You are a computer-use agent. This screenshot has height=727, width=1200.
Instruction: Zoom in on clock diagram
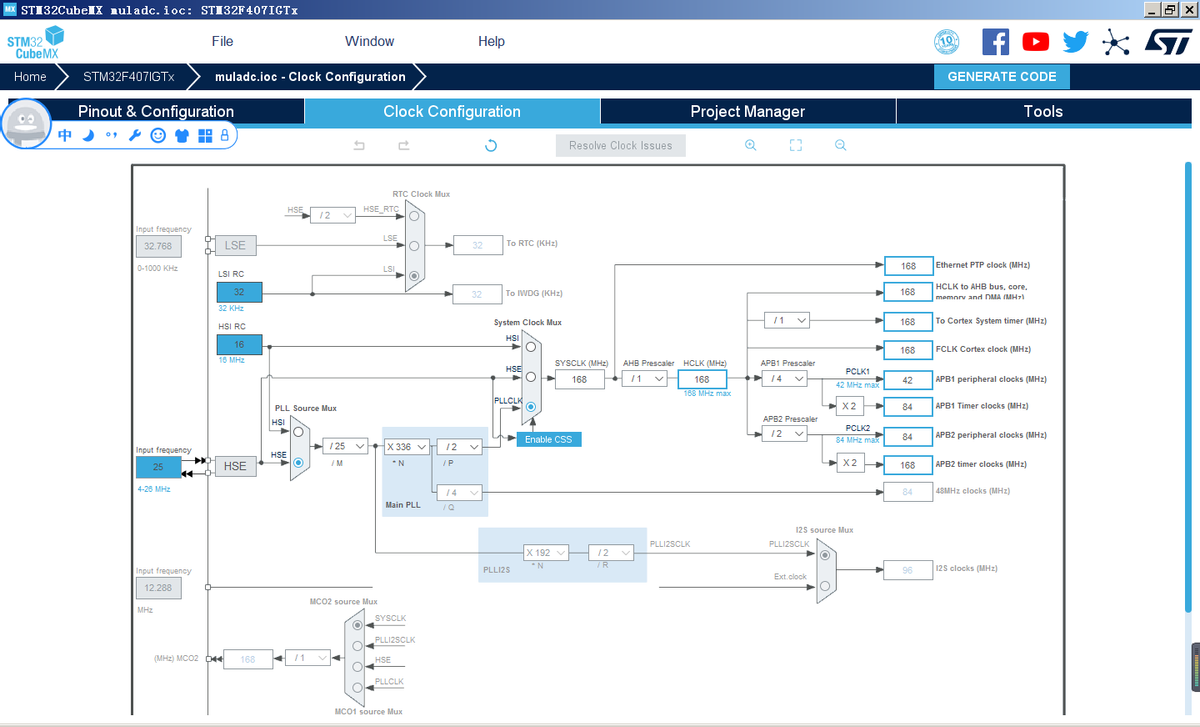[751, 145]
